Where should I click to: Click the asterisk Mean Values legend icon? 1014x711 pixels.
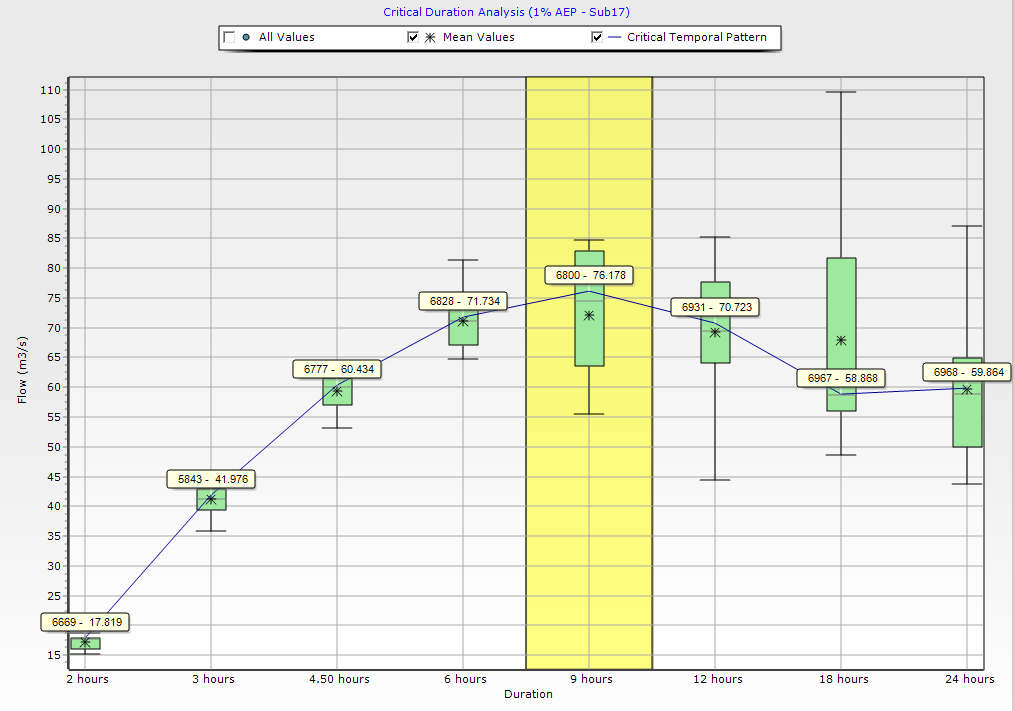(x=430, y=38)
